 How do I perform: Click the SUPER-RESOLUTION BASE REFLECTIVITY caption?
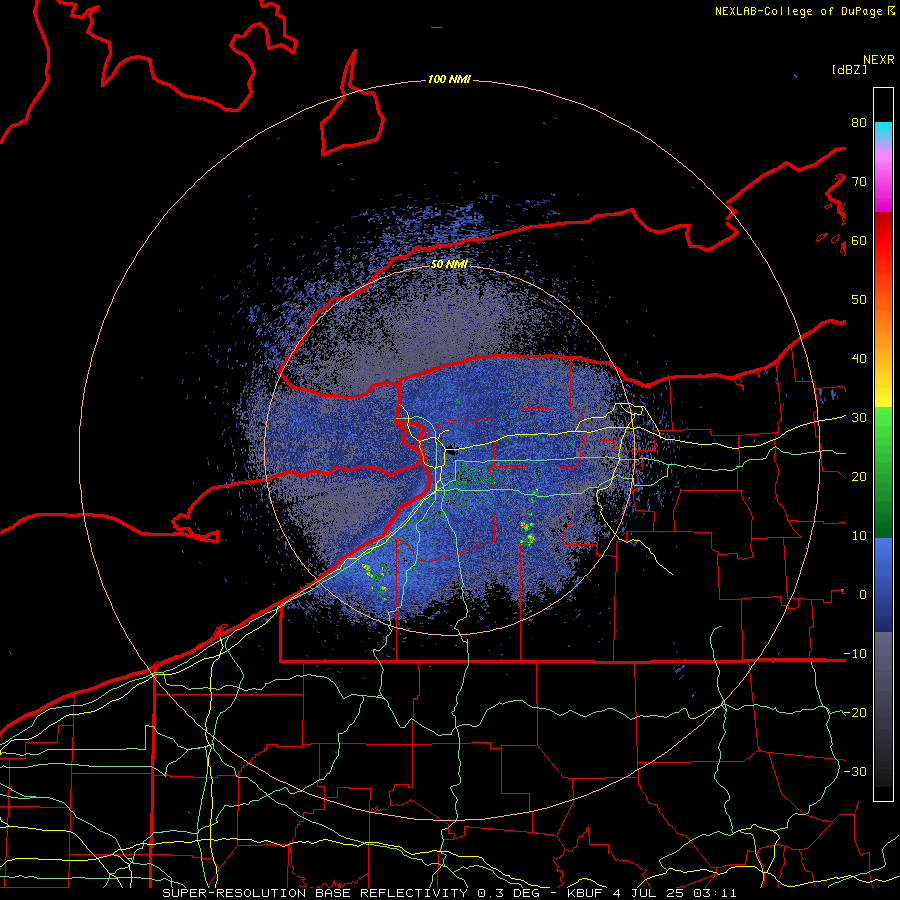point(315,893)
